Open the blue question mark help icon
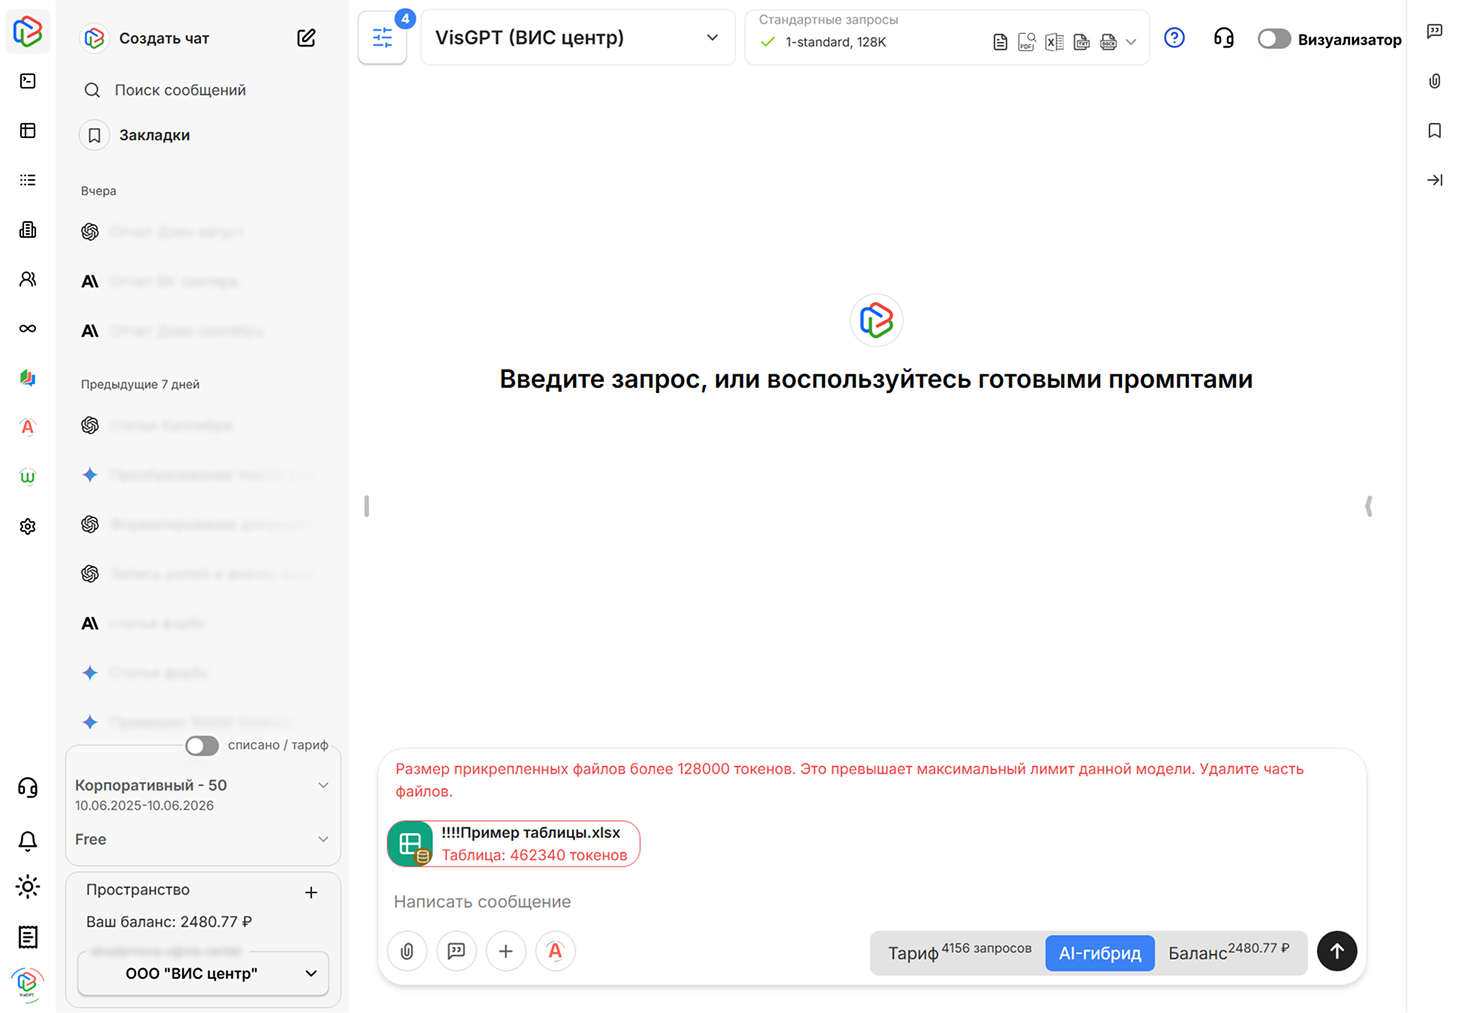 click(1174, 37)
